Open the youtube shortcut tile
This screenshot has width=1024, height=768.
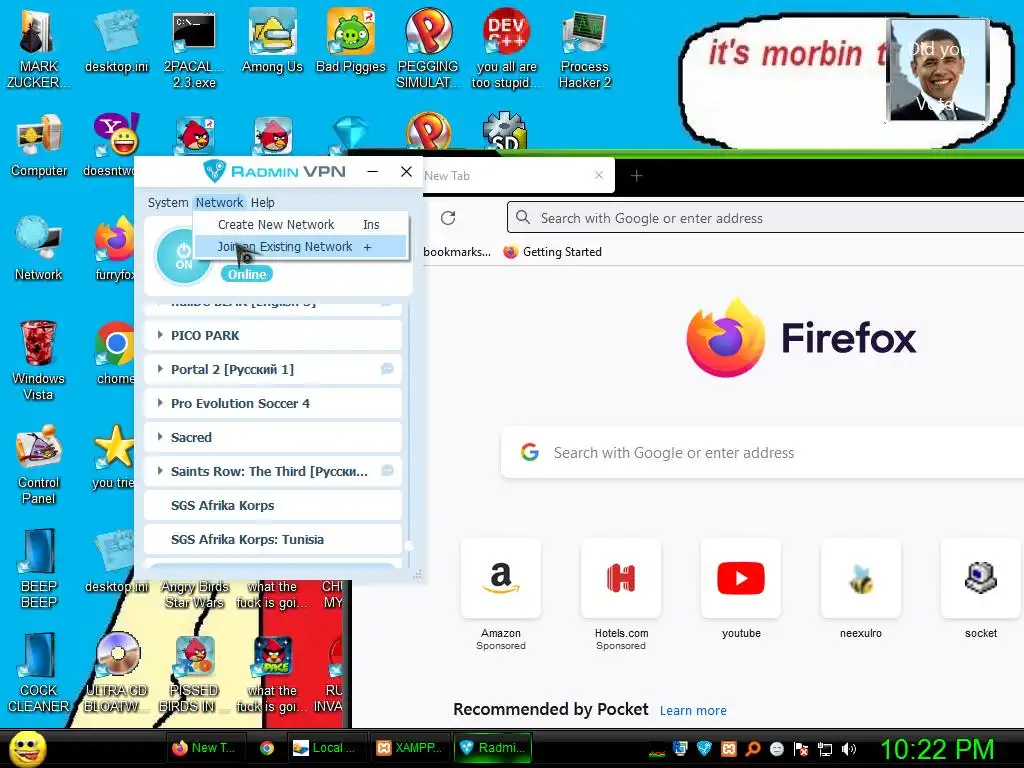tap(741, 578)
